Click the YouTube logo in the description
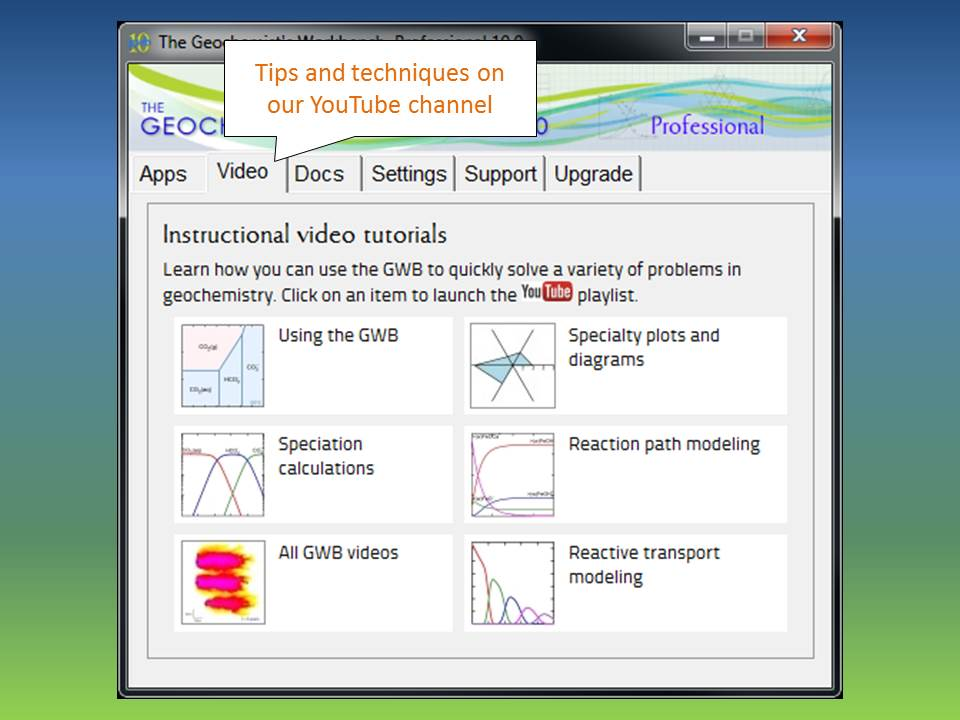 pos(547,292)
